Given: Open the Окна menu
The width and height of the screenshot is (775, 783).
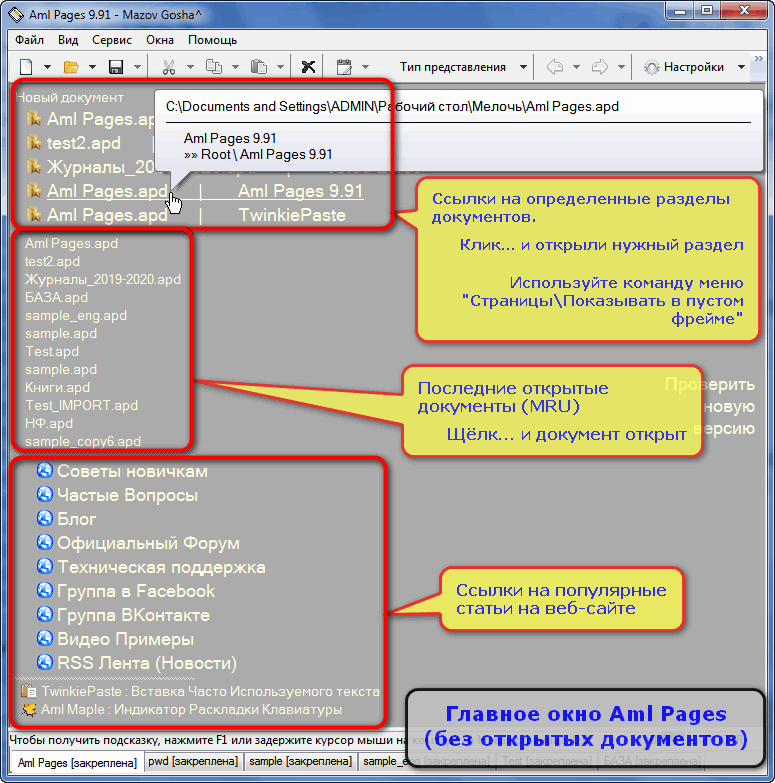Looking at the screenshot, I should (160, 40).
